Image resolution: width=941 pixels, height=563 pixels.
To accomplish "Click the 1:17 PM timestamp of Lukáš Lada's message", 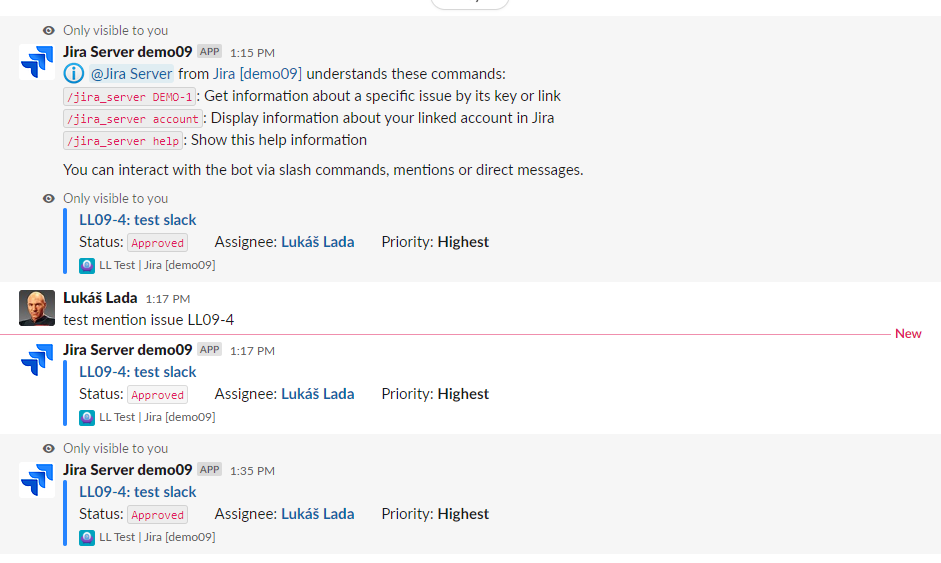I will pyautogui.click(x=167, y=299).
